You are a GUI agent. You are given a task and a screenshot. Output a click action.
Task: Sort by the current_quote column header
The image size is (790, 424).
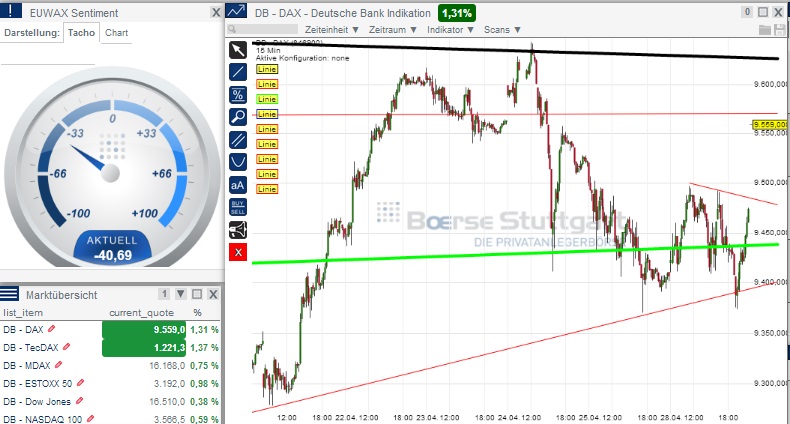click(141, 313)
